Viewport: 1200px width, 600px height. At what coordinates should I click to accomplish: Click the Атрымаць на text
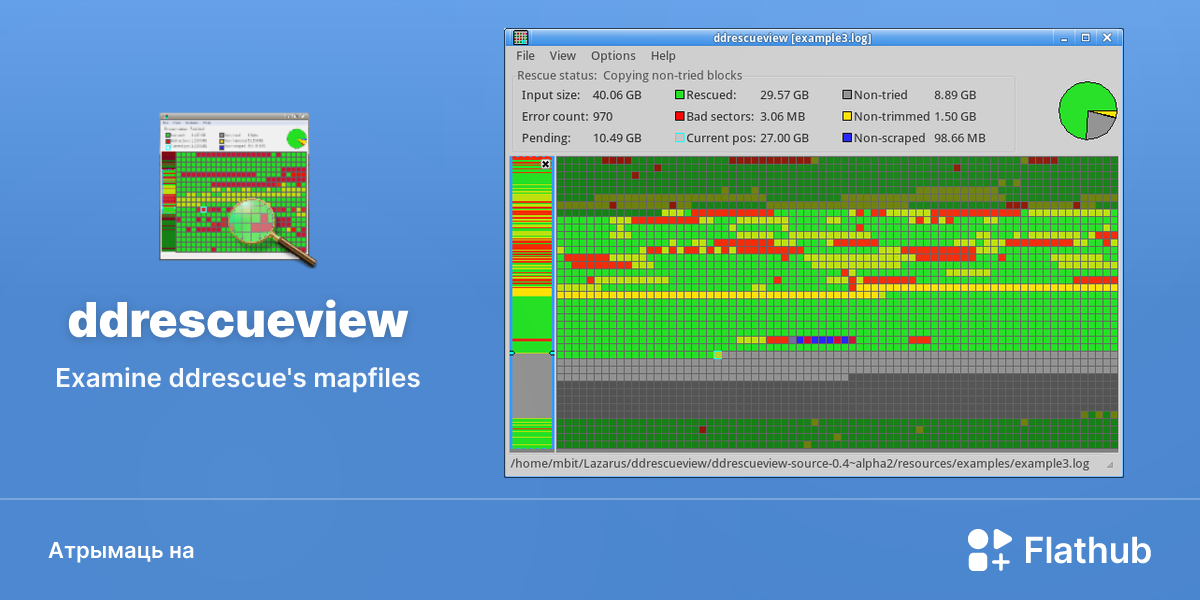[x=121, y=551]
